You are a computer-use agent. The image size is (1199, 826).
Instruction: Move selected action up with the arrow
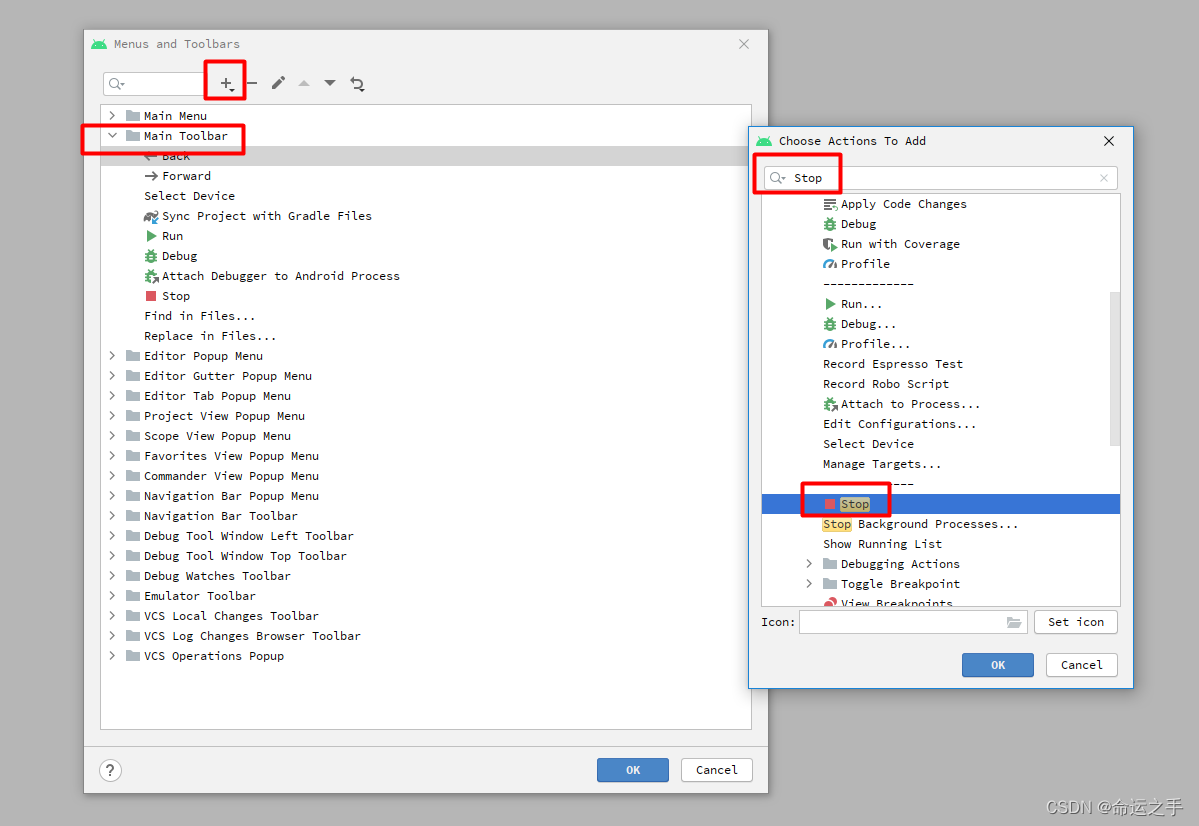tap(304, 83)
